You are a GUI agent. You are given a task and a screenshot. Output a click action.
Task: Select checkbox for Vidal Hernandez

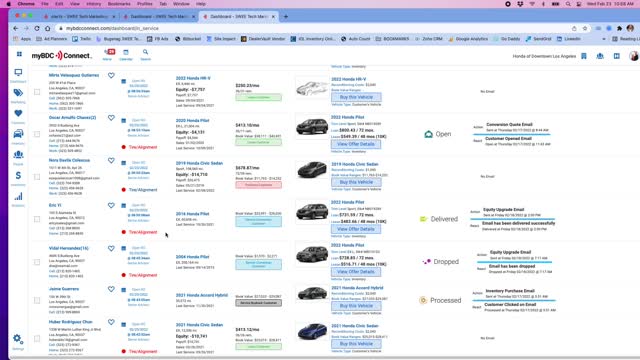(37, 262)
